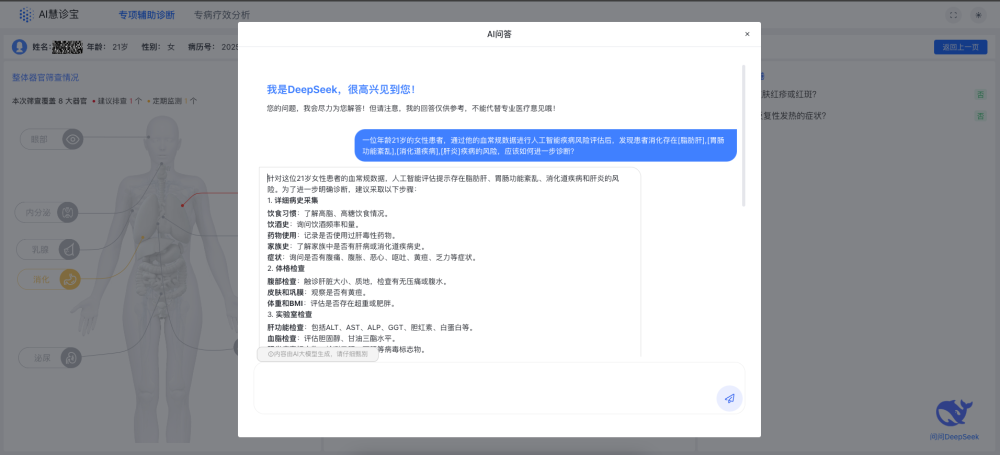Viewport: 1000px width, 455px height.
Task: Click the 整体器官筛查情况 heading
Action: [45, 77]
